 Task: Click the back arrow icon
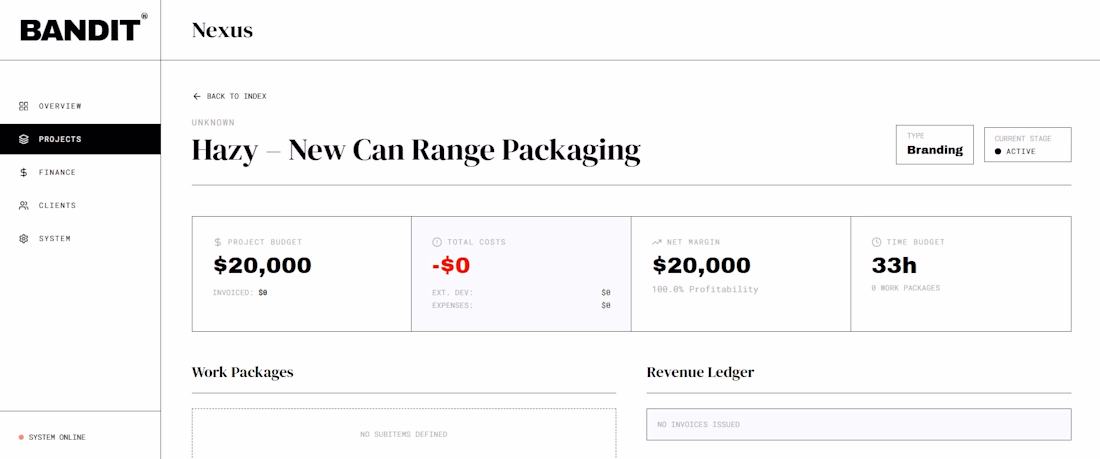point(197,96)
